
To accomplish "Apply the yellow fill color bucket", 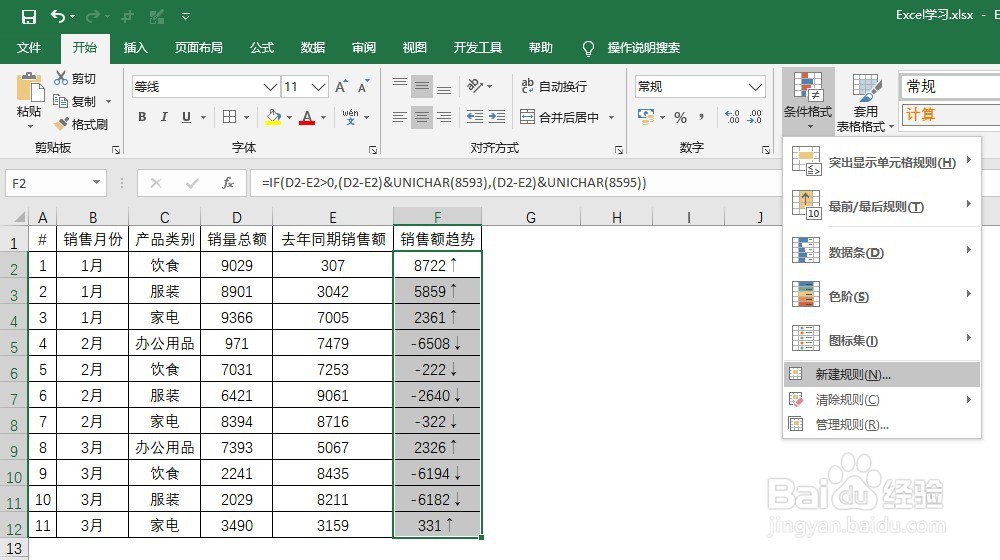I will point(274,117).
